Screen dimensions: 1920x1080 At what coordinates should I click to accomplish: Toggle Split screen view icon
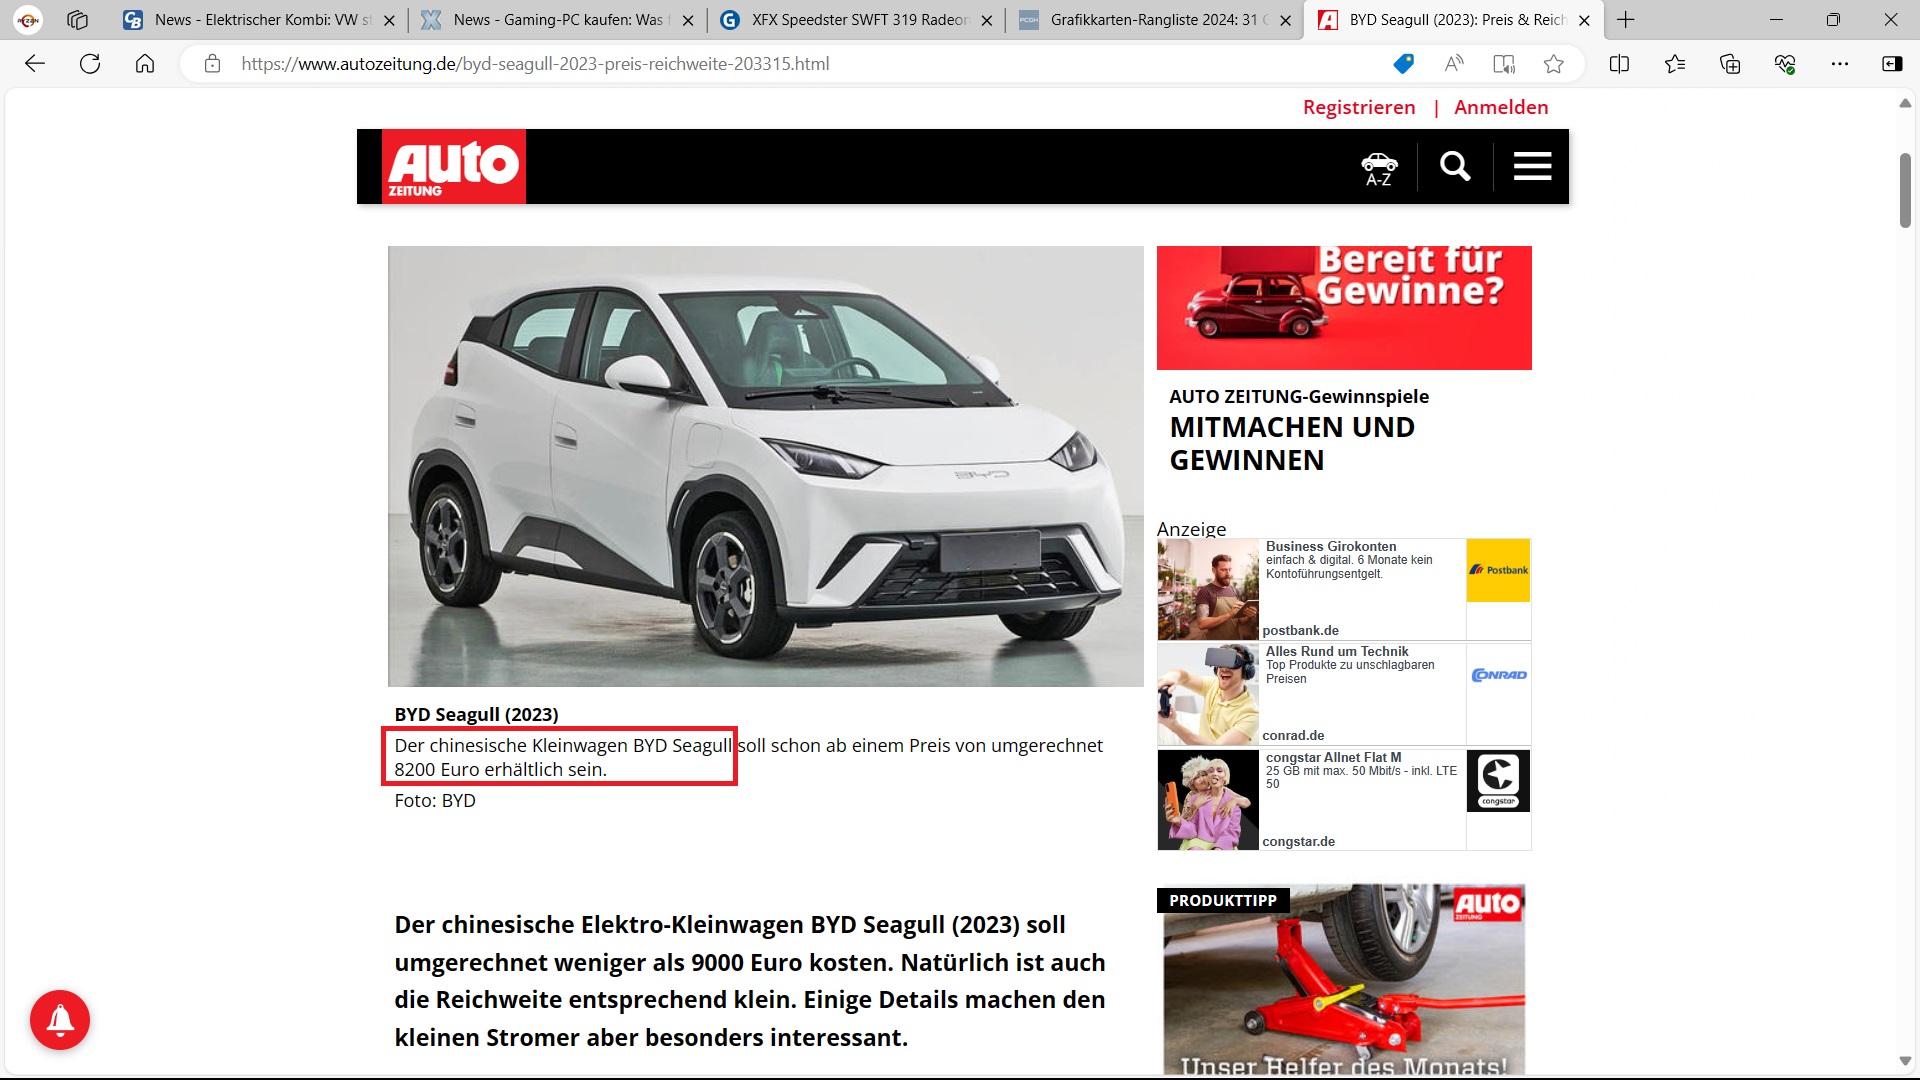pos(1619,64)
